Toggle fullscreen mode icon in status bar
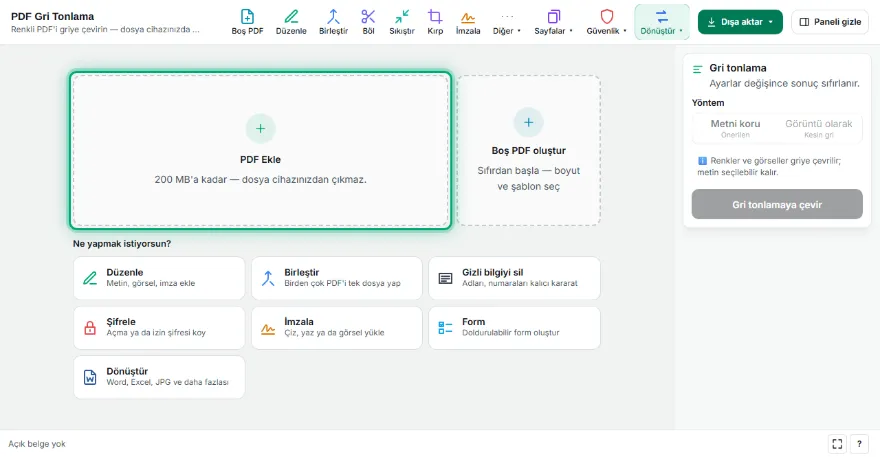Screen dimensions: 880x457 click(837, 444)
